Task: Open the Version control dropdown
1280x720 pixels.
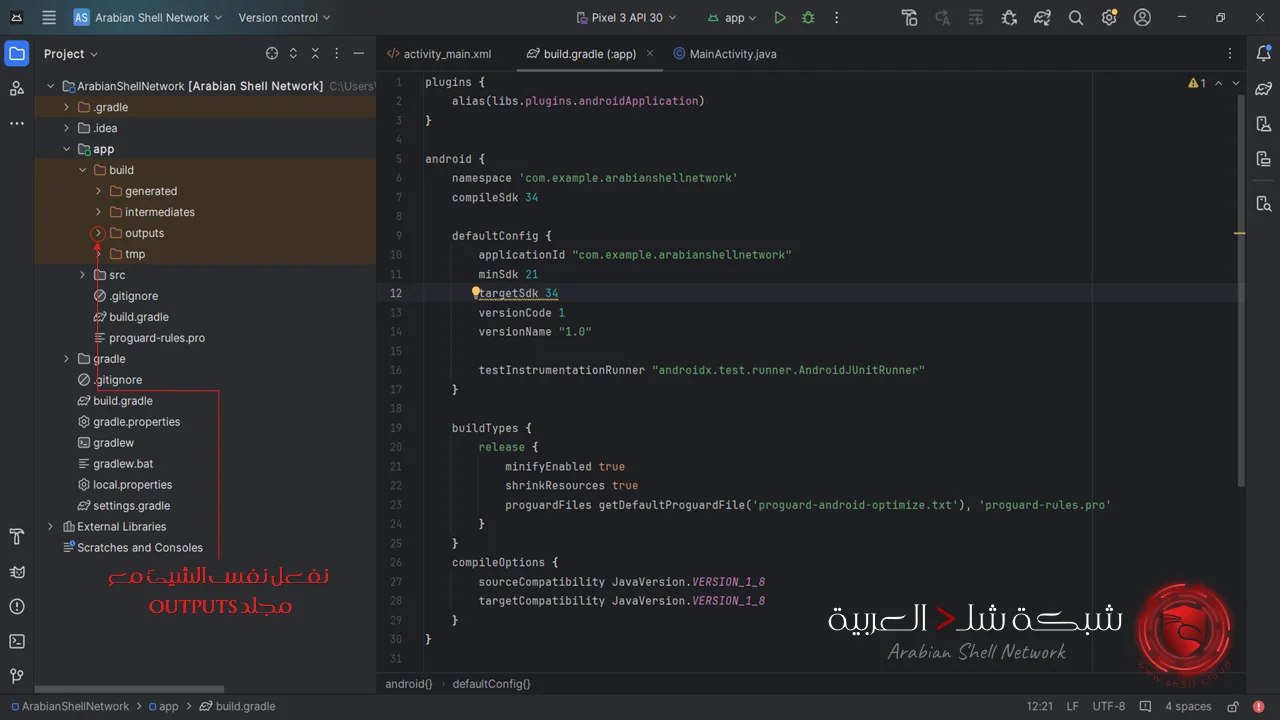Action: [x=284, y=18]
